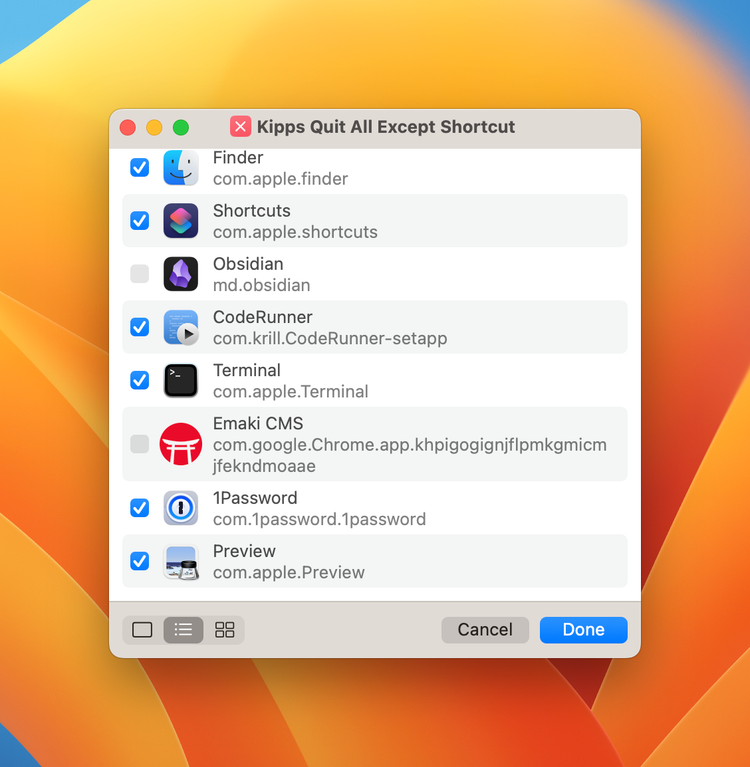Click the Terminal app icon
The width and height of the screenshot is (750, 767).
click(181, 381)
